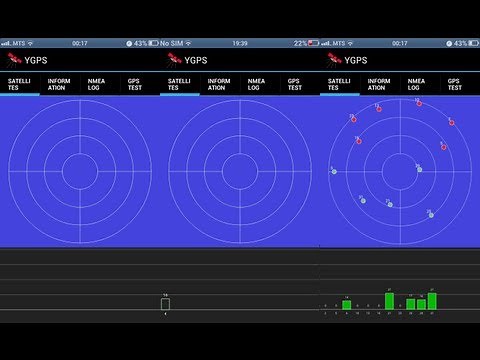Tap the YGPS title on the left phone
Screen dimensions: 480x360
pyautogui.click(x=36, y=60)
